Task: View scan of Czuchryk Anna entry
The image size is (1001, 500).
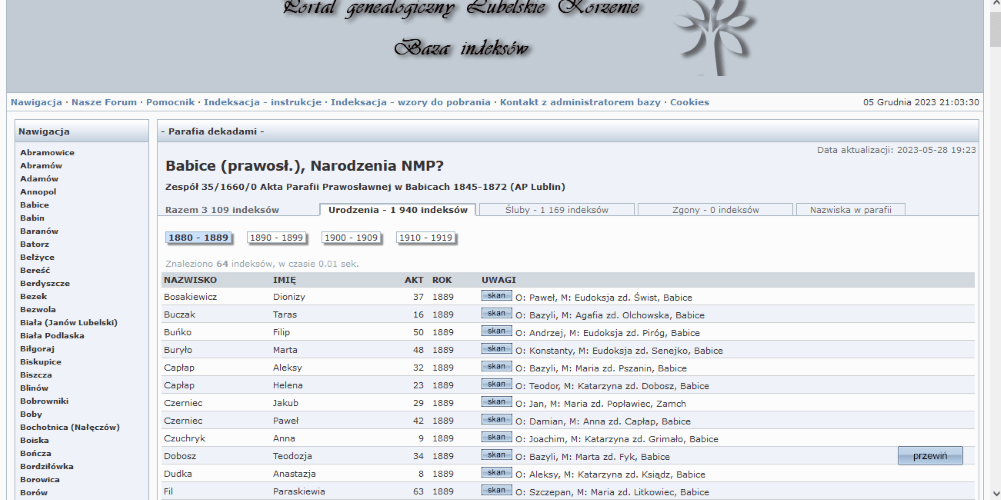Action: (496, 437)
